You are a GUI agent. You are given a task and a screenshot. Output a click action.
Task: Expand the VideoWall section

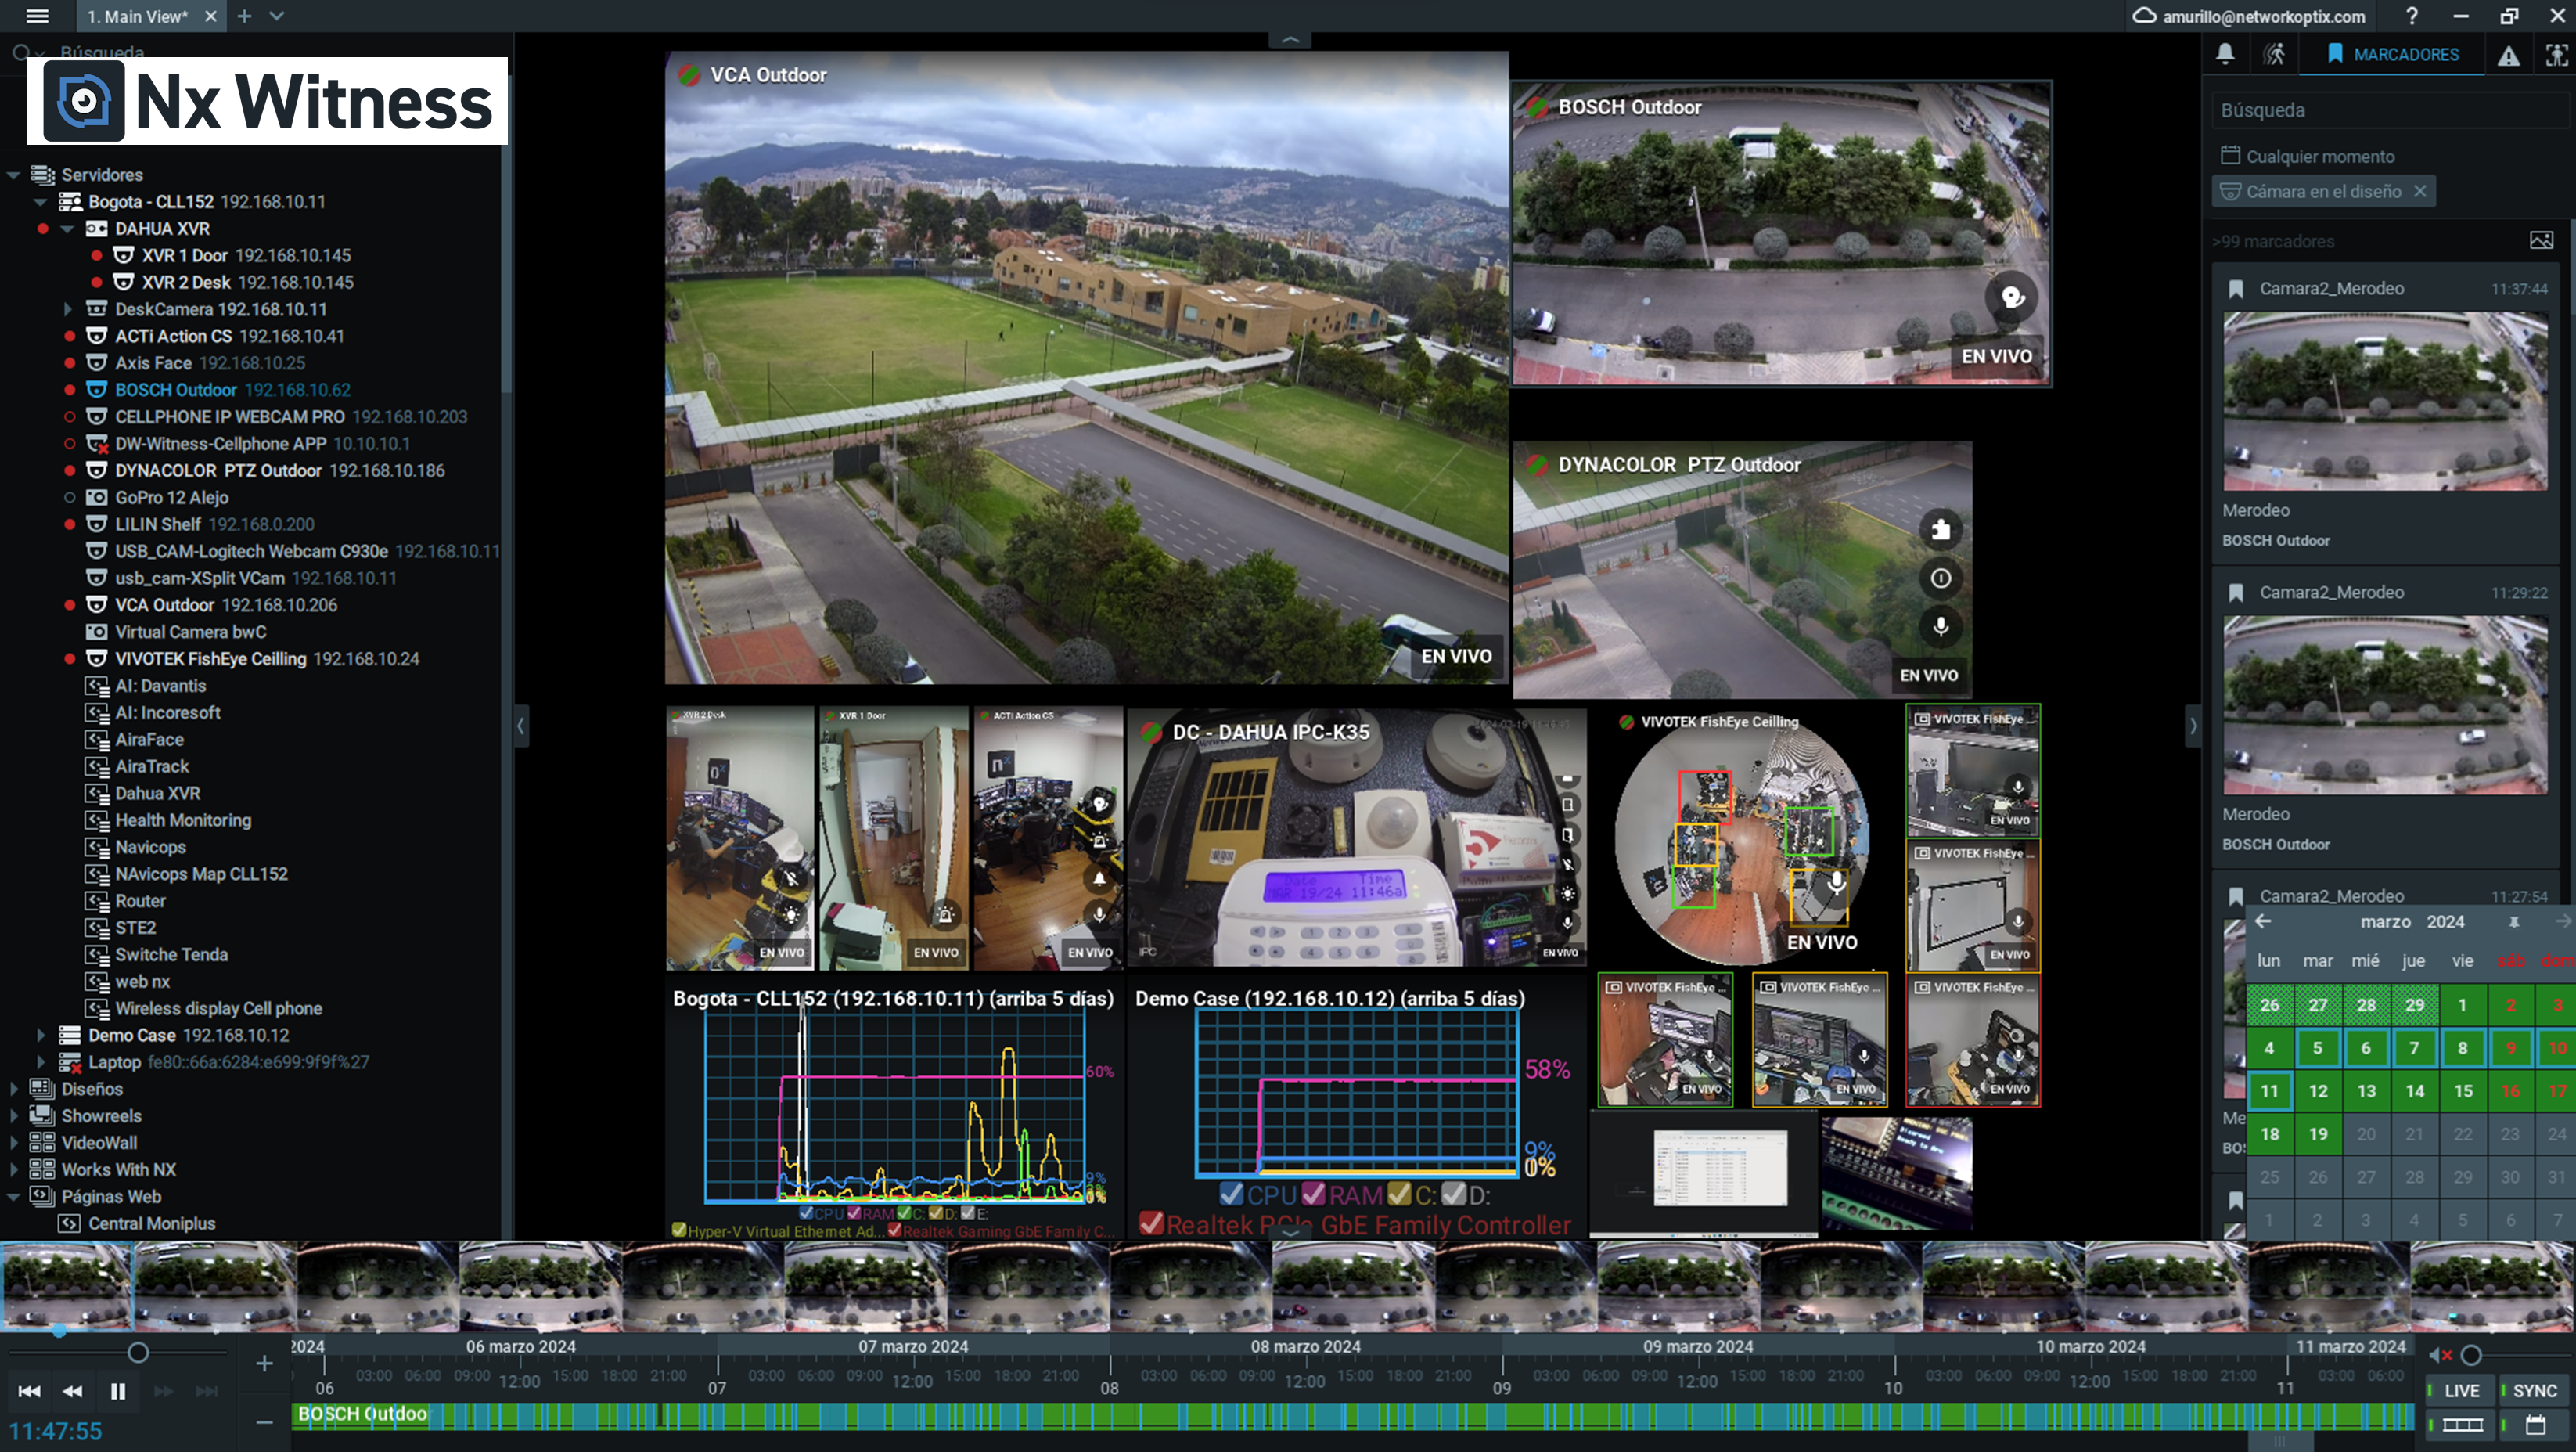point(14,1143)
